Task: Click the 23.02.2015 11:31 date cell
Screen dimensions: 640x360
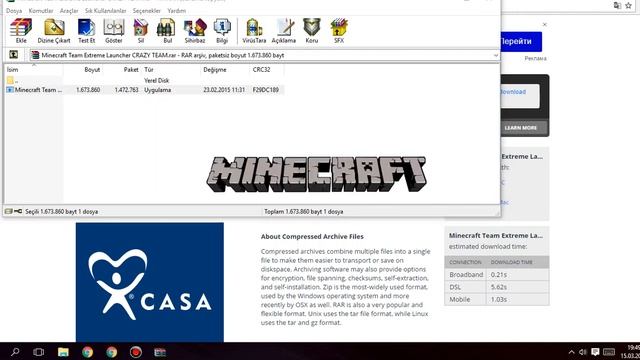Action: [x=224, y=90]
